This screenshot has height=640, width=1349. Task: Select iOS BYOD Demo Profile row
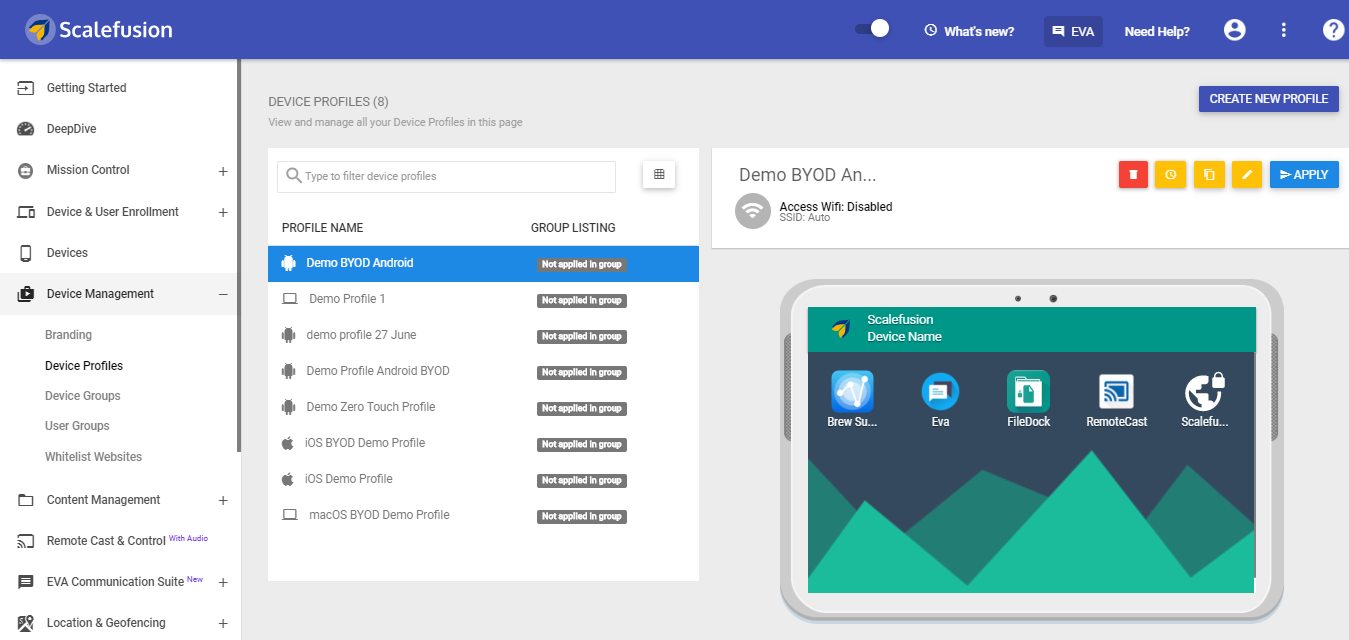click(x=483, y=444)
